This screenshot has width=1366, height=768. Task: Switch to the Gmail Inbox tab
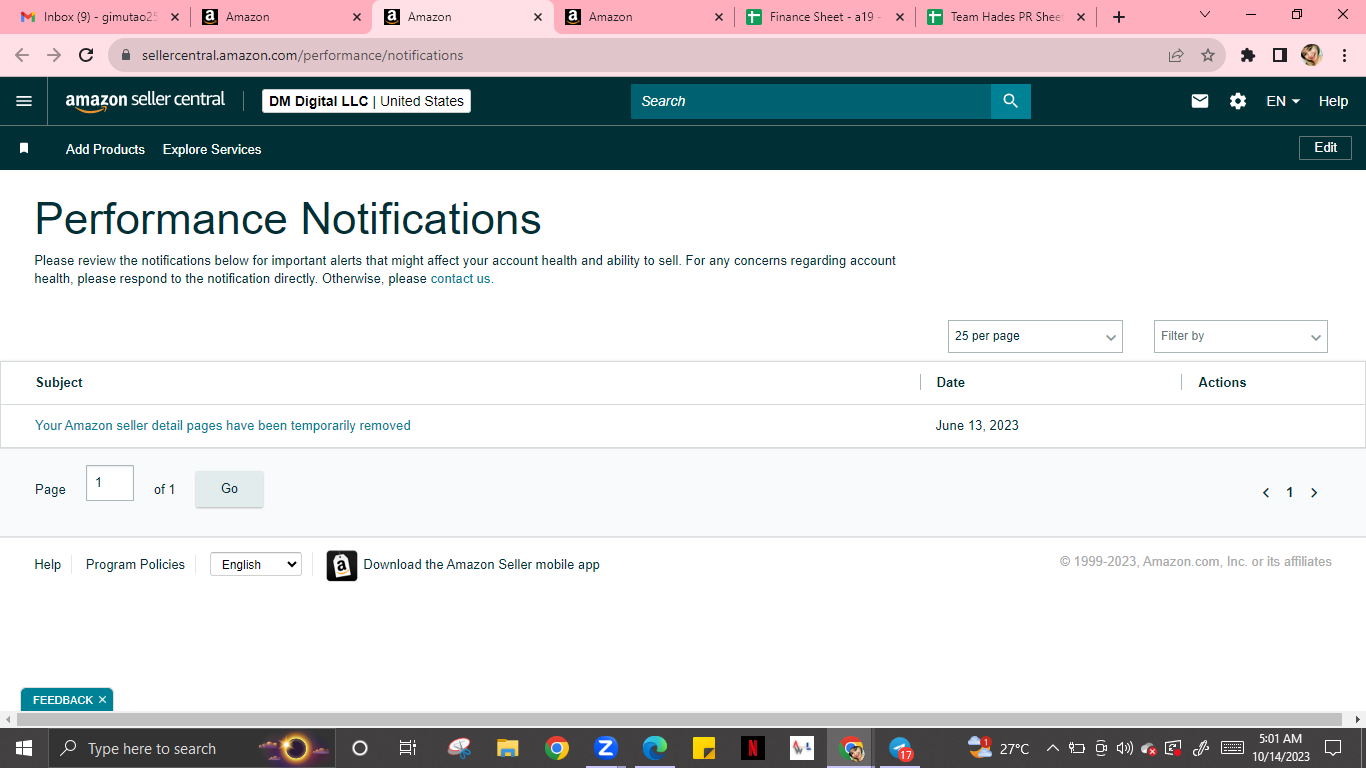100,17
